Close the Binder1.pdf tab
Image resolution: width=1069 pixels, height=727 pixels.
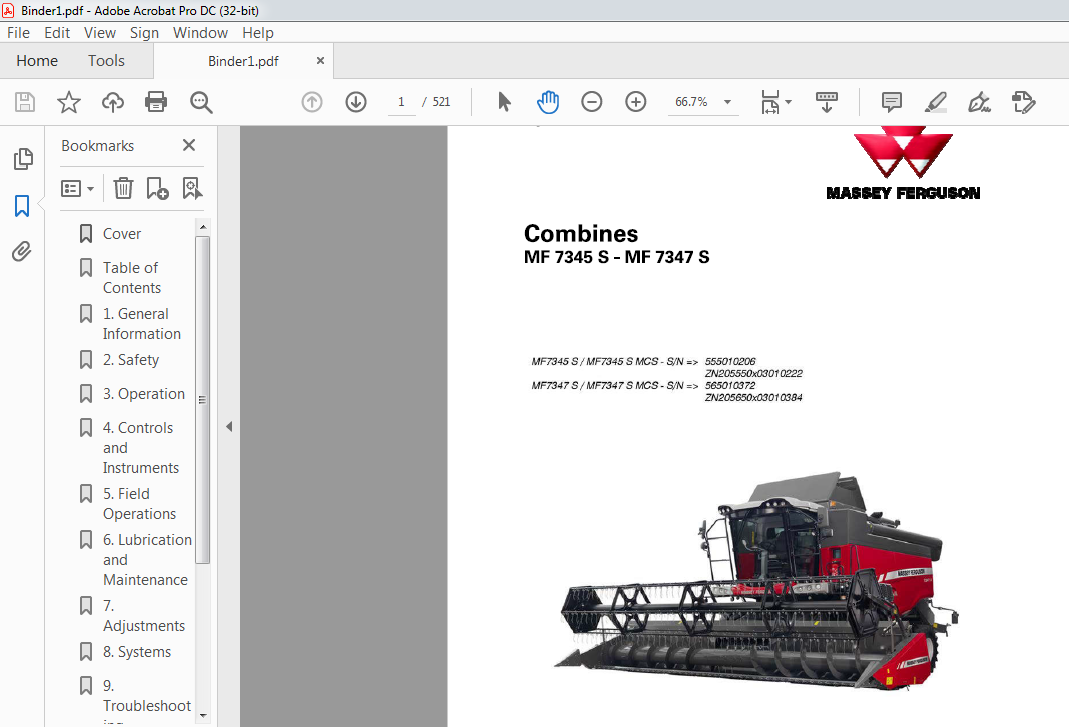click(320, 61)
